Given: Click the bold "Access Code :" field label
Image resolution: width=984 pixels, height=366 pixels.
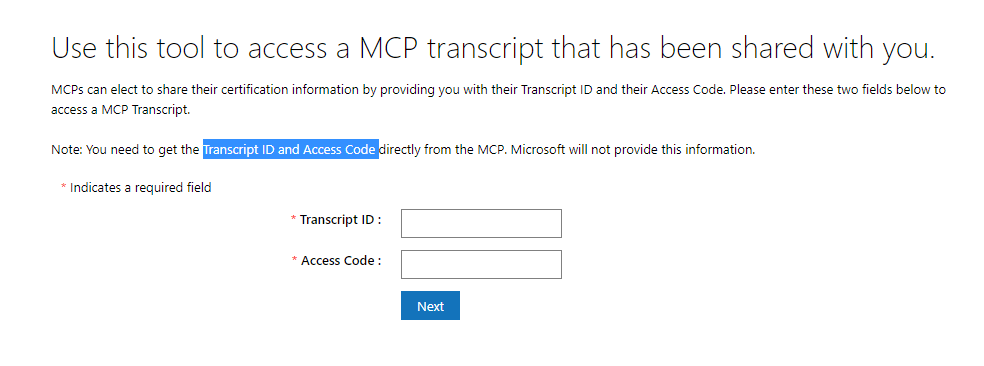Looking at the screenshot, I should coord(341,261).
